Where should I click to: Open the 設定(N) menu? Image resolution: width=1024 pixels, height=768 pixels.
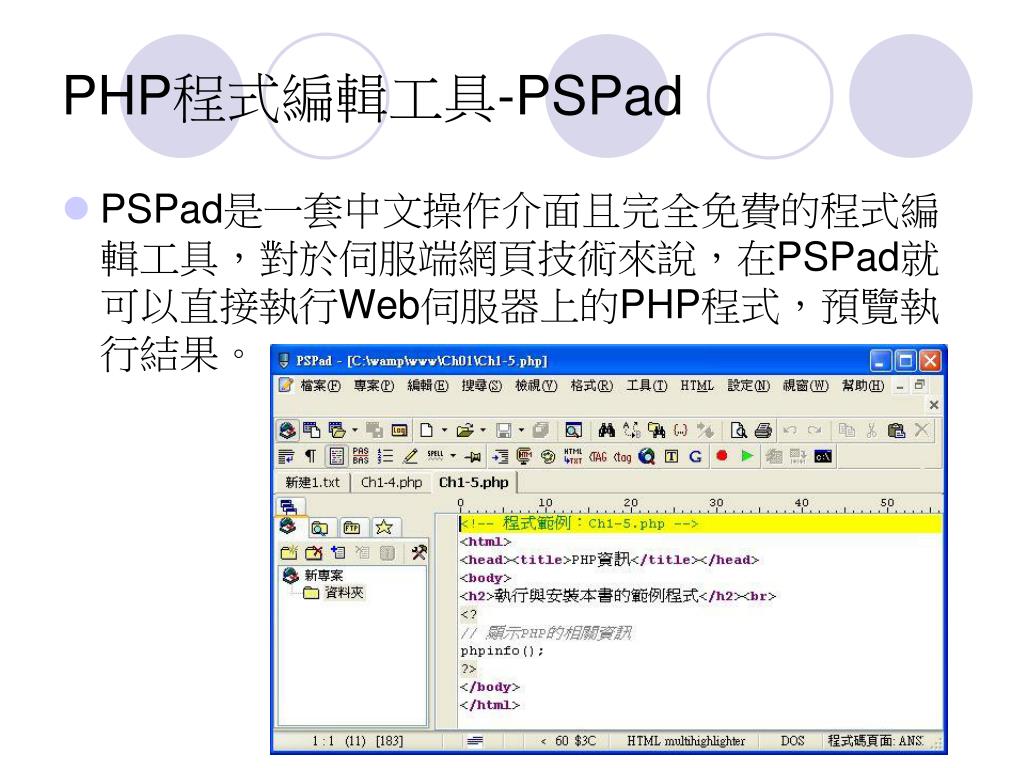[749, 386]
